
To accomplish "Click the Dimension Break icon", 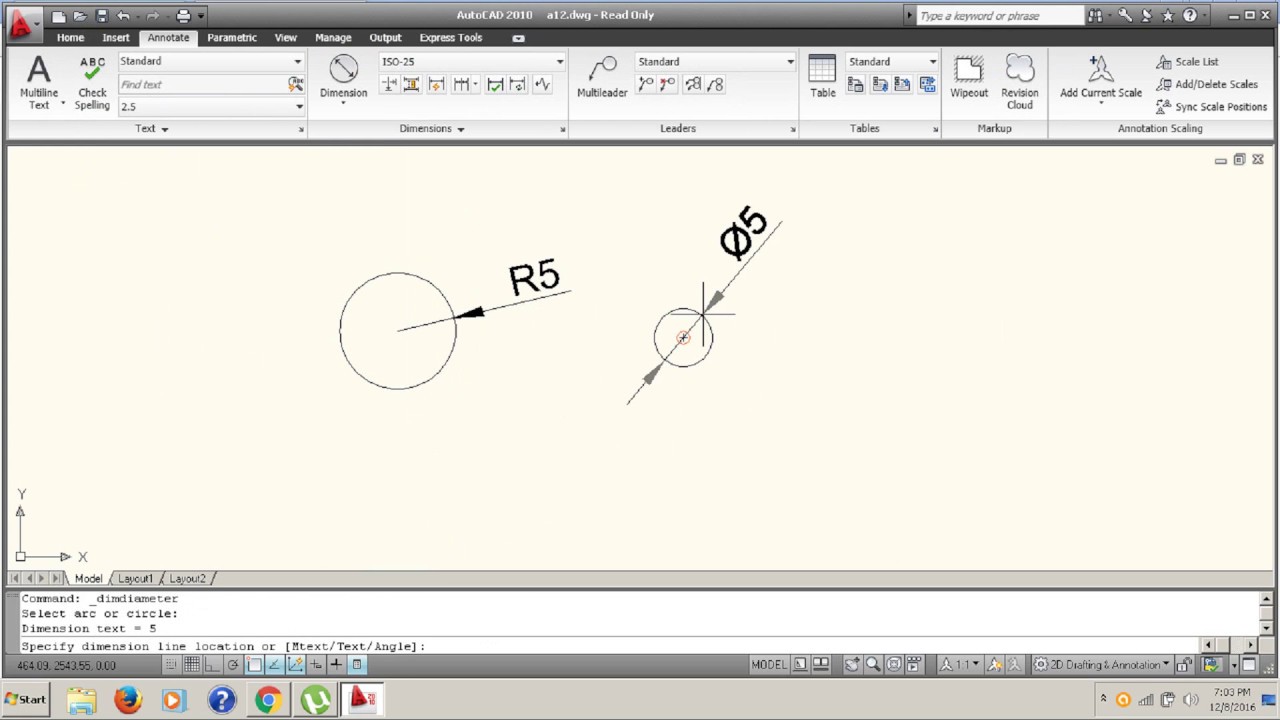I will point(389,85).
